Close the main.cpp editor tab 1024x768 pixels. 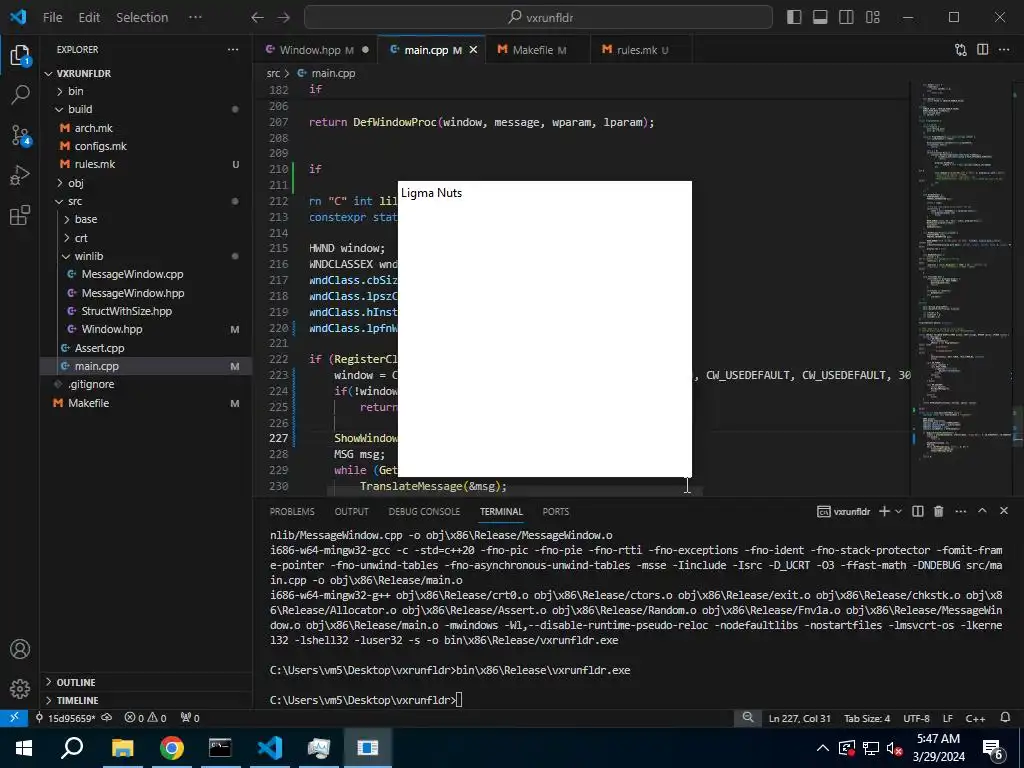[x=473, y=50]
